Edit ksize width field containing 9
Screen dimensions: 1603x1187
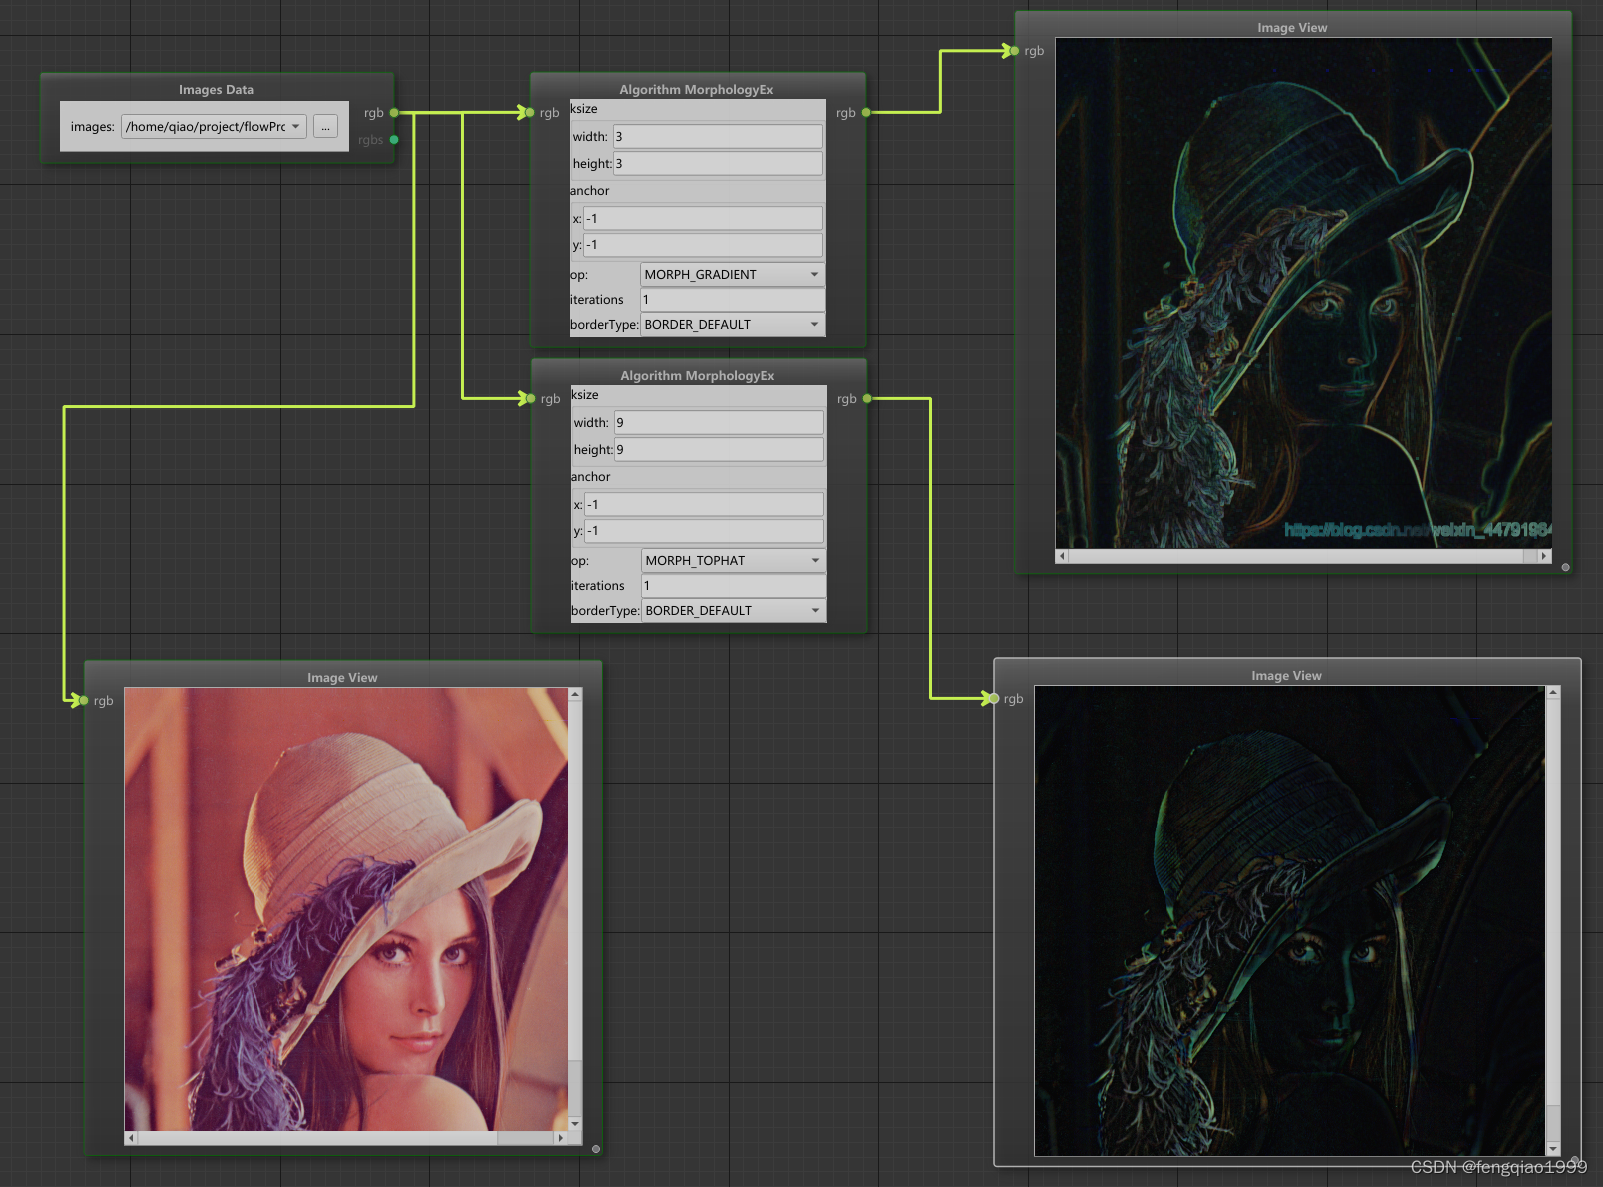pyautogui.click(x=719, y=423)
